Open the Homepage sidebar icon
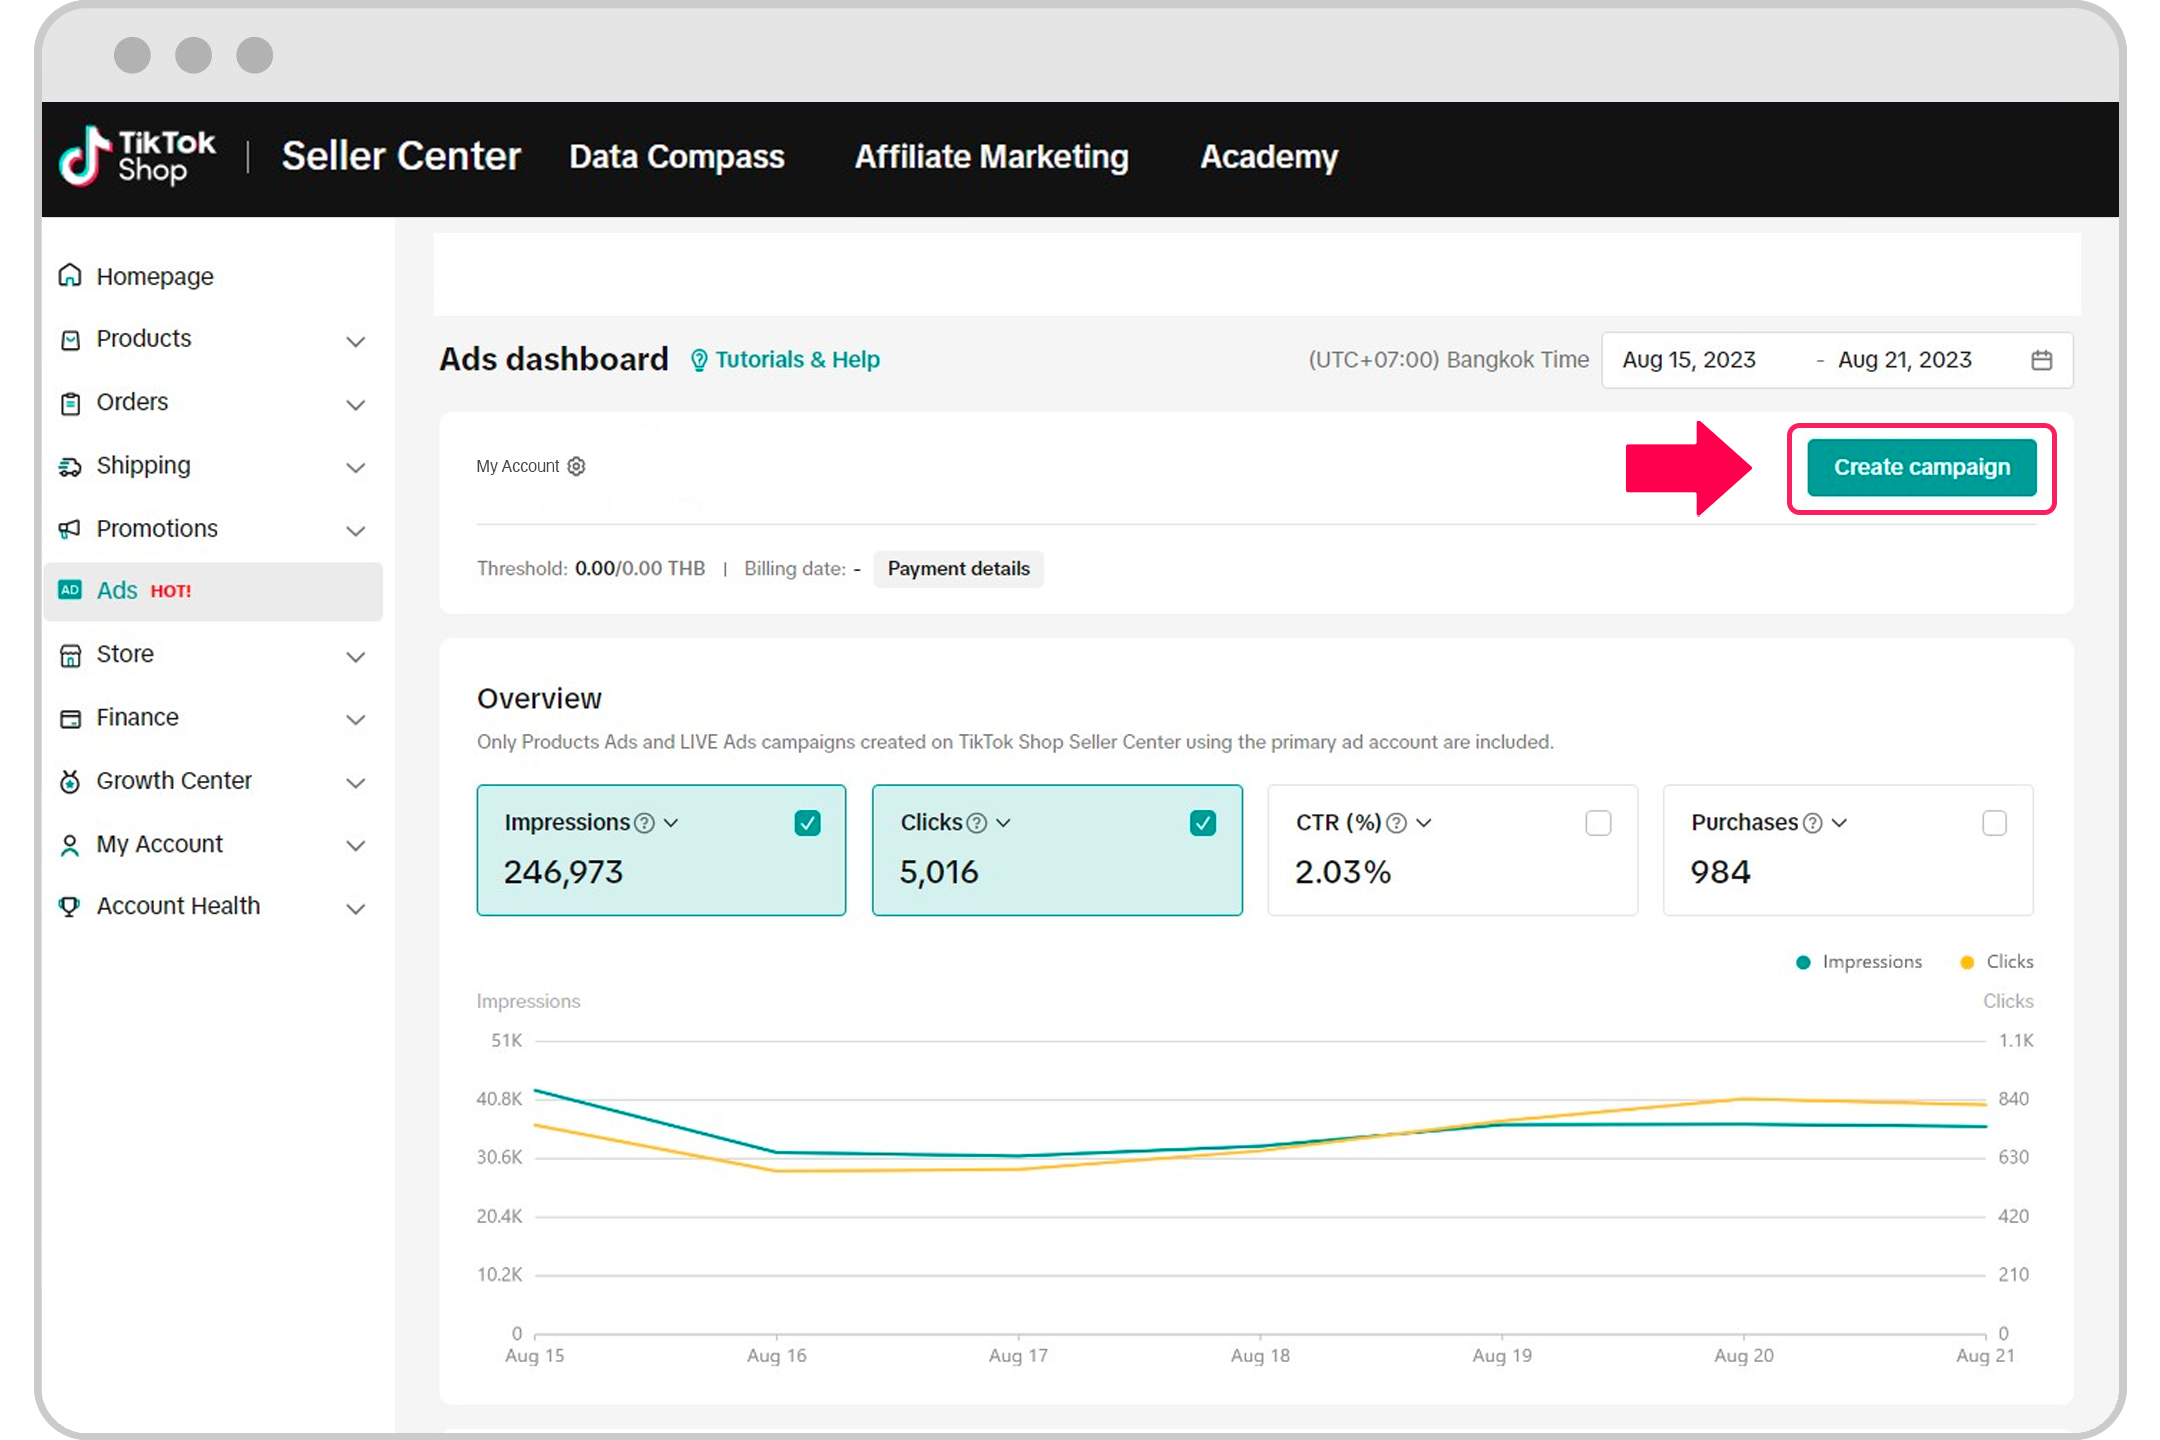2160x1440 pixels. [70, 276]
